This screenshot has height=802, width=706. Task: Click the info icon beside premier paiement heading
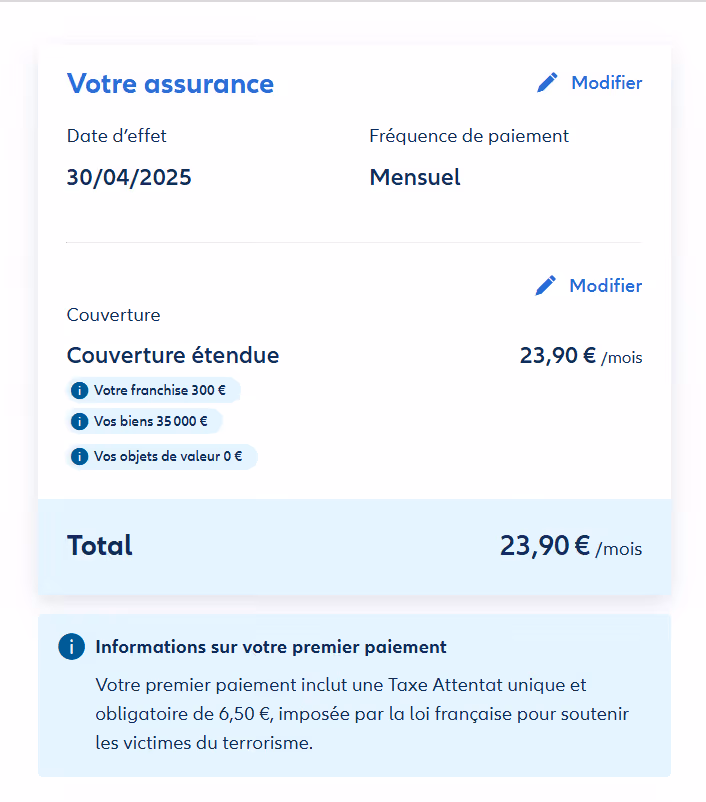tap(71, 647)
